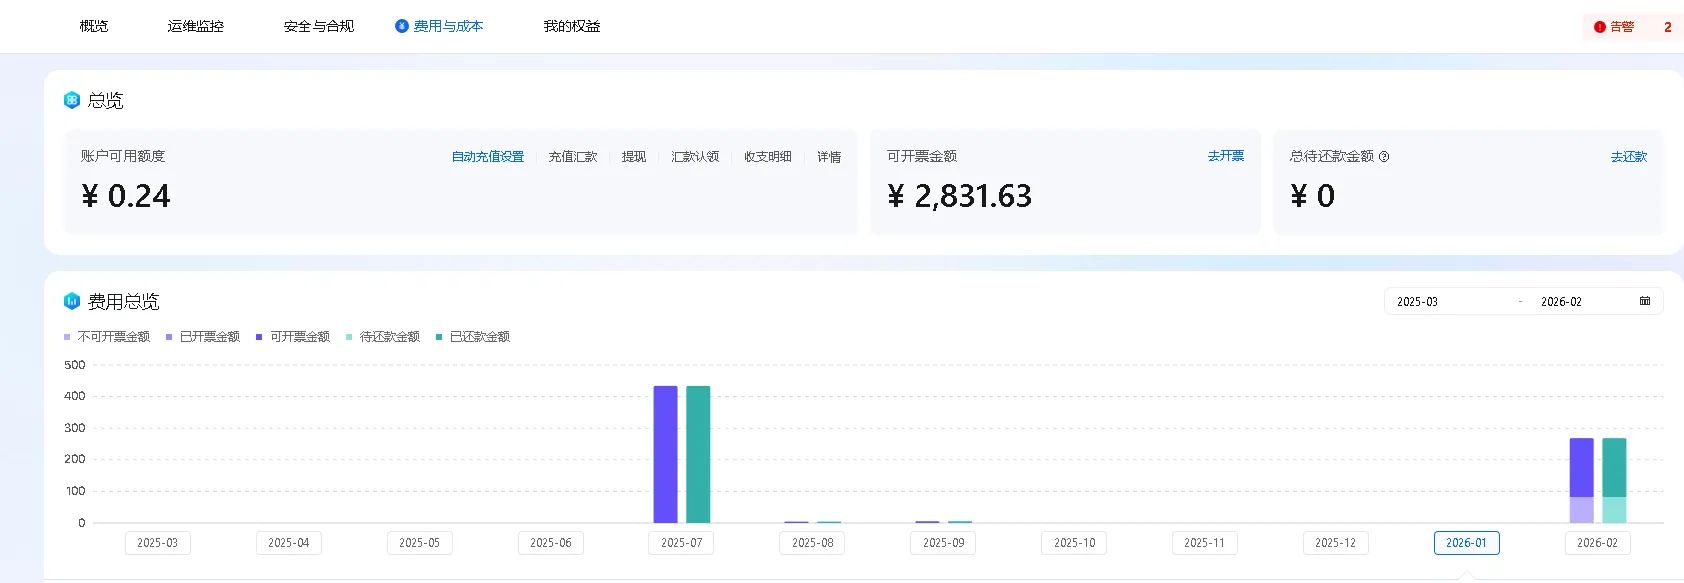Go to the 我的权益 tab
The image size is (1684, 583).
572,26
